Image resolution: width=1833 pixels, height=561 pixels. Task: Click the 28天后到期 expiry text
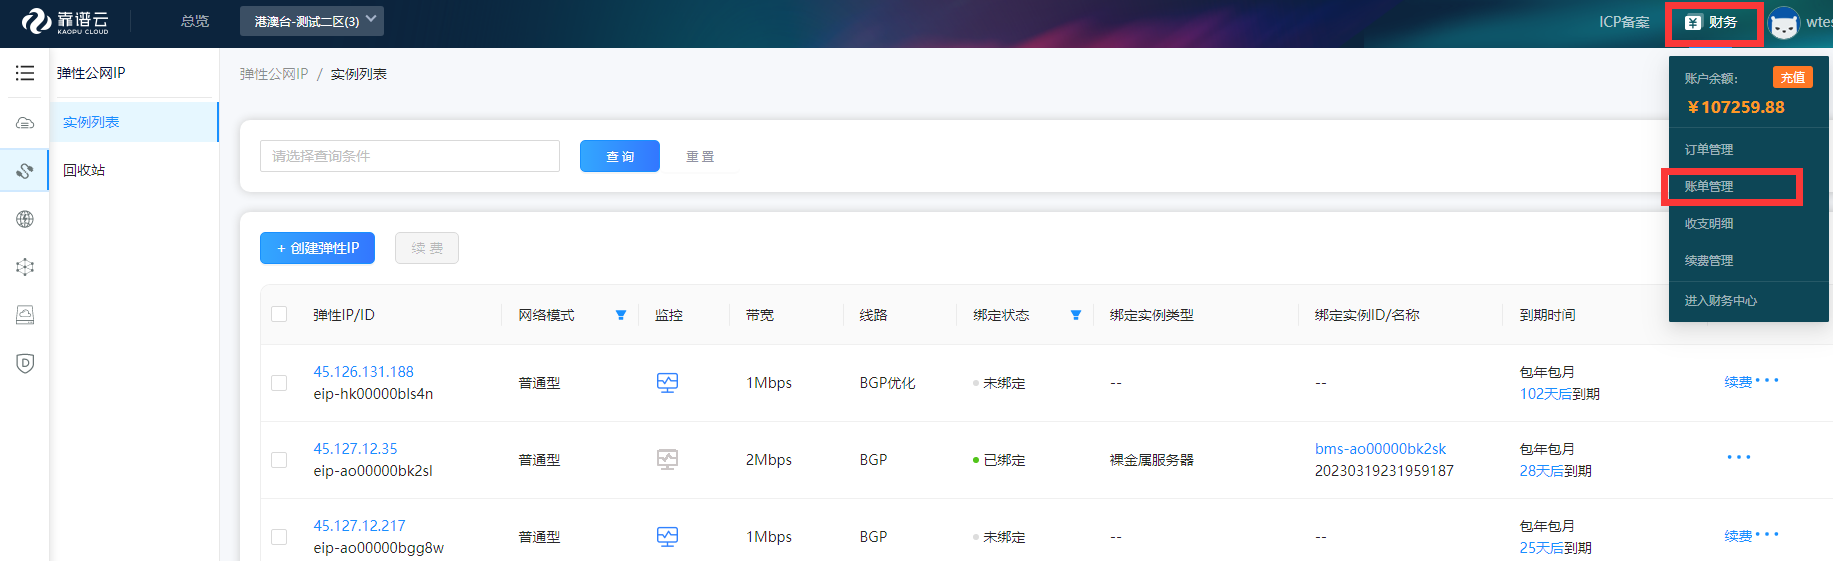click(x=1556, y=471)
